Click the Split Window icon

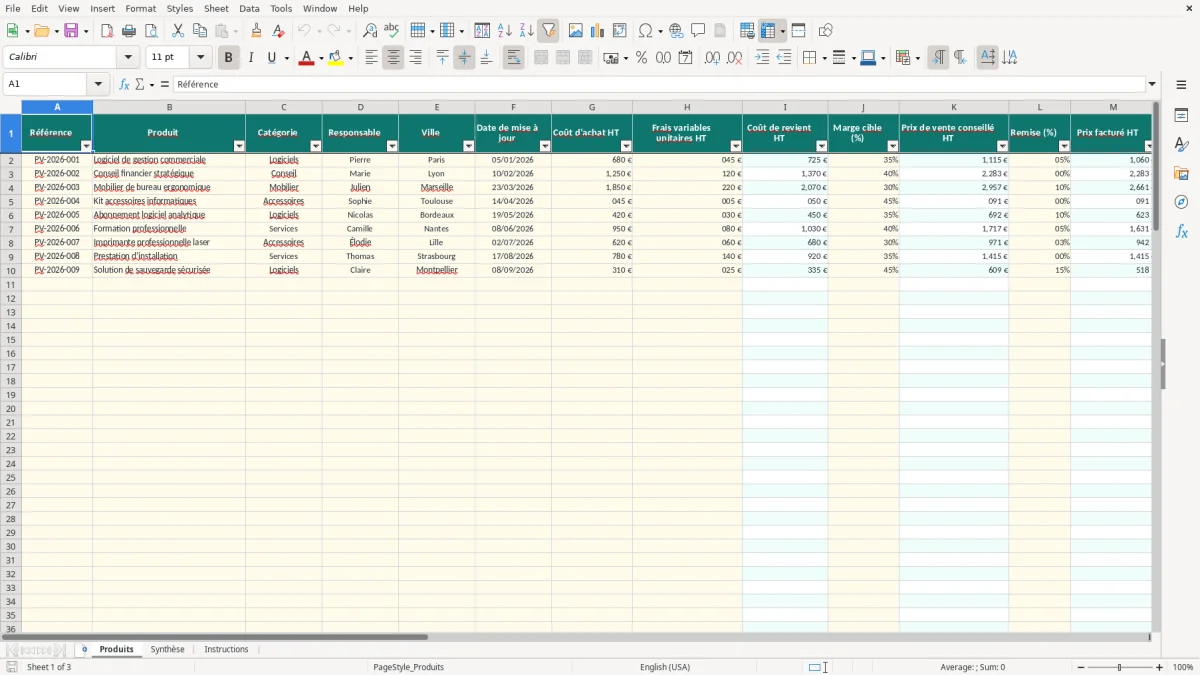pyautogui.click(x=798, y=31)
